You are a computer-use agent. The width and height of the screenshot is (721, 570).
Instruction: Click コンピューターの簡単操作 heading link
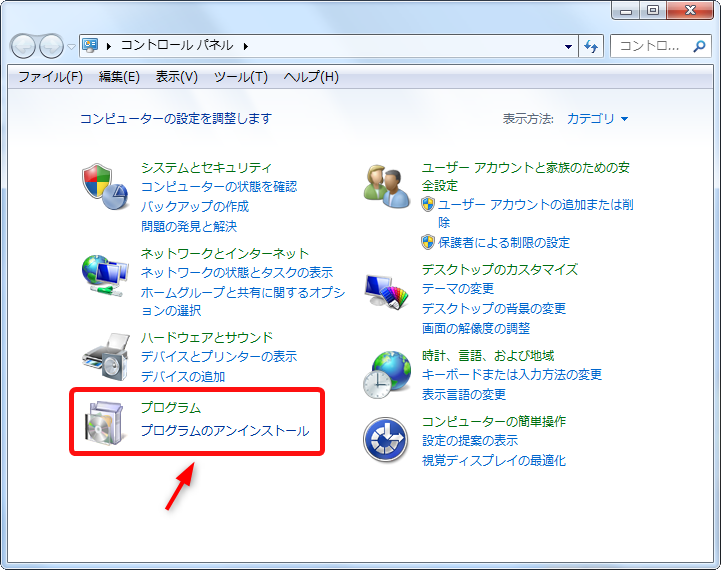click(493, 421)
